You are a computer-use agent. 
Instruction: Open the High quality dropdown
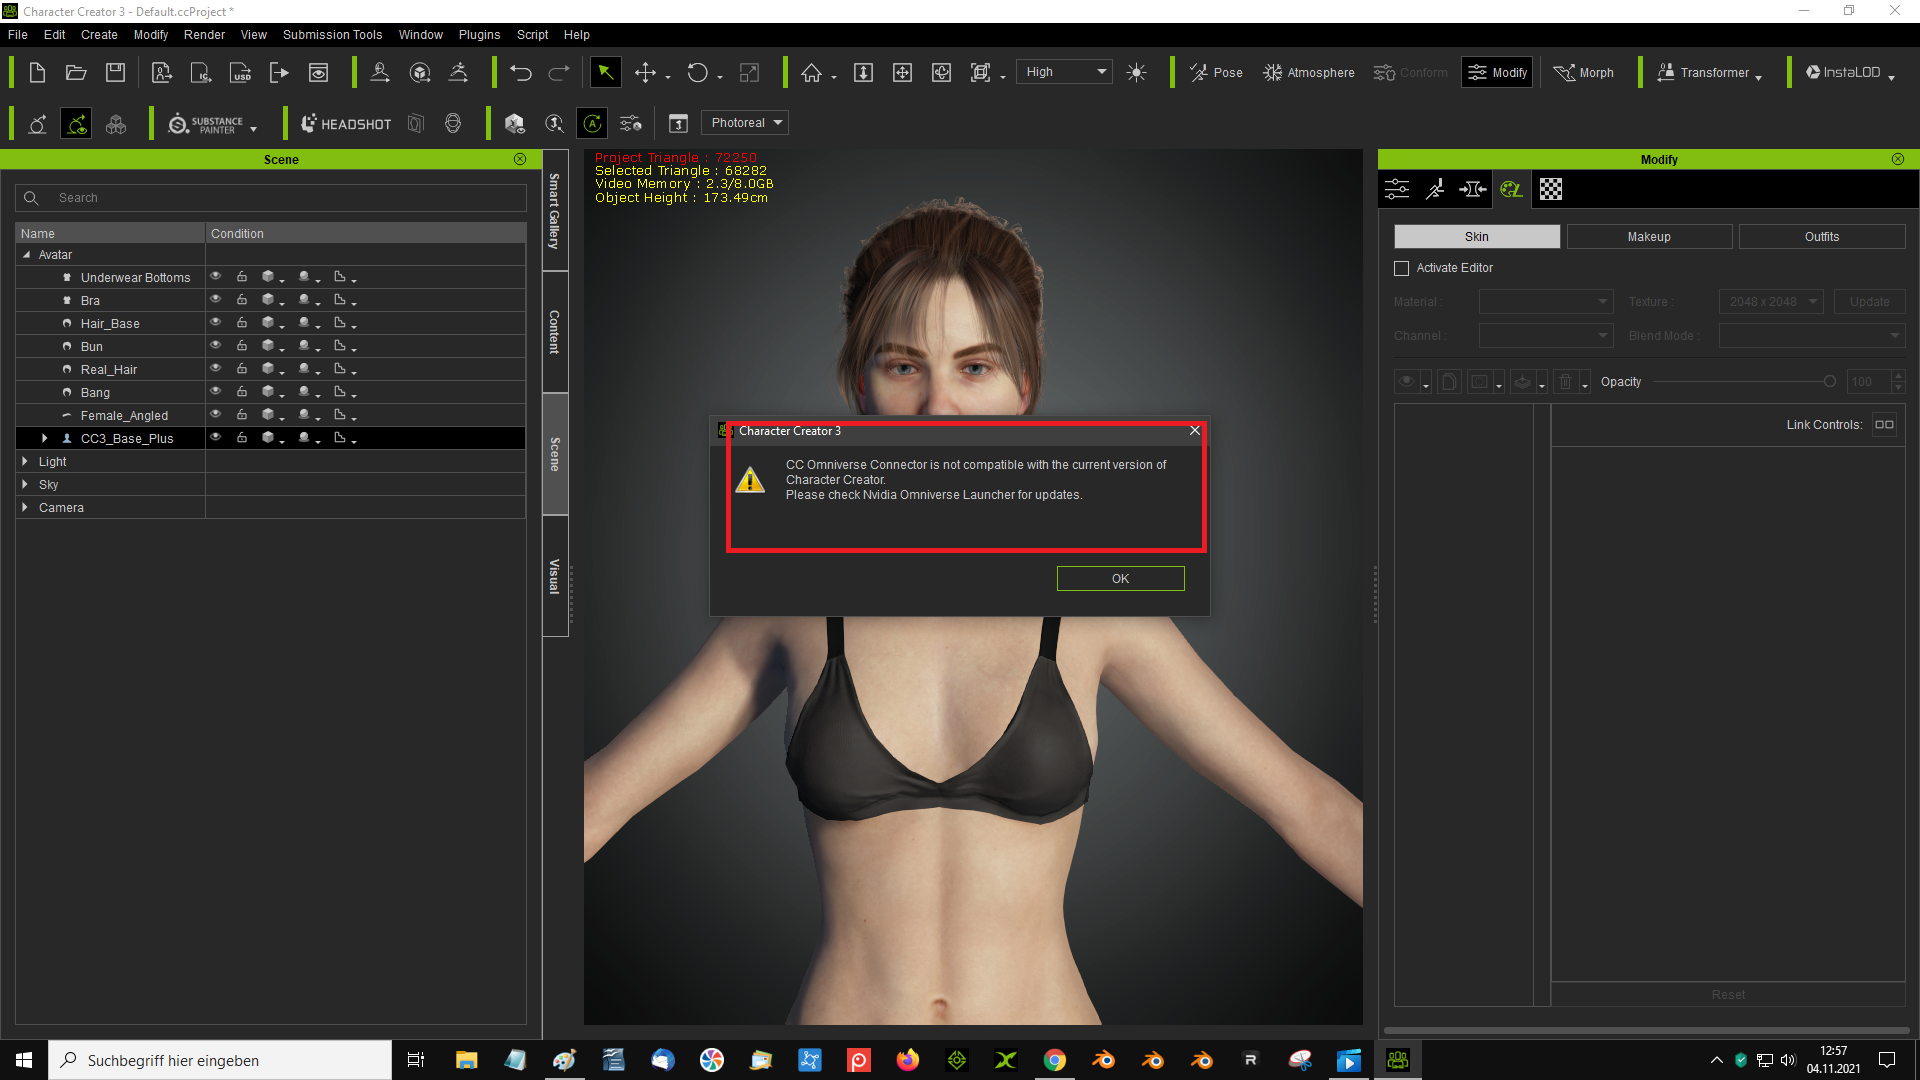(1064, 72)
